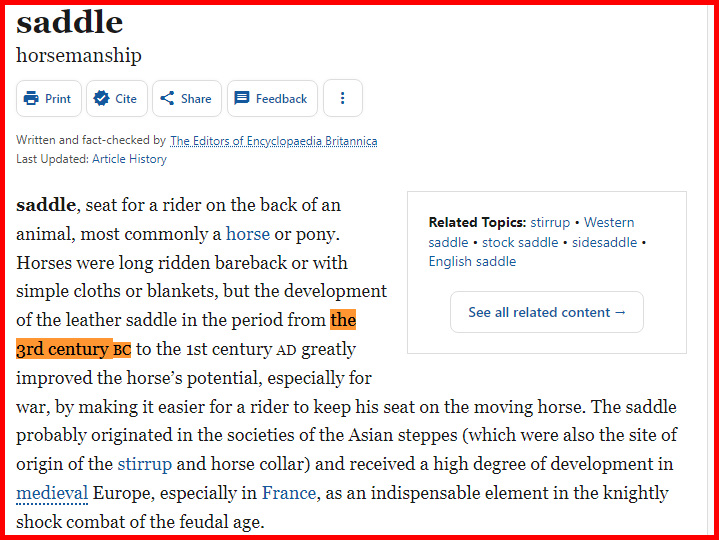Click the Feedback speech bubble icon
719x540 pixels.
click(x=242, y=98)
